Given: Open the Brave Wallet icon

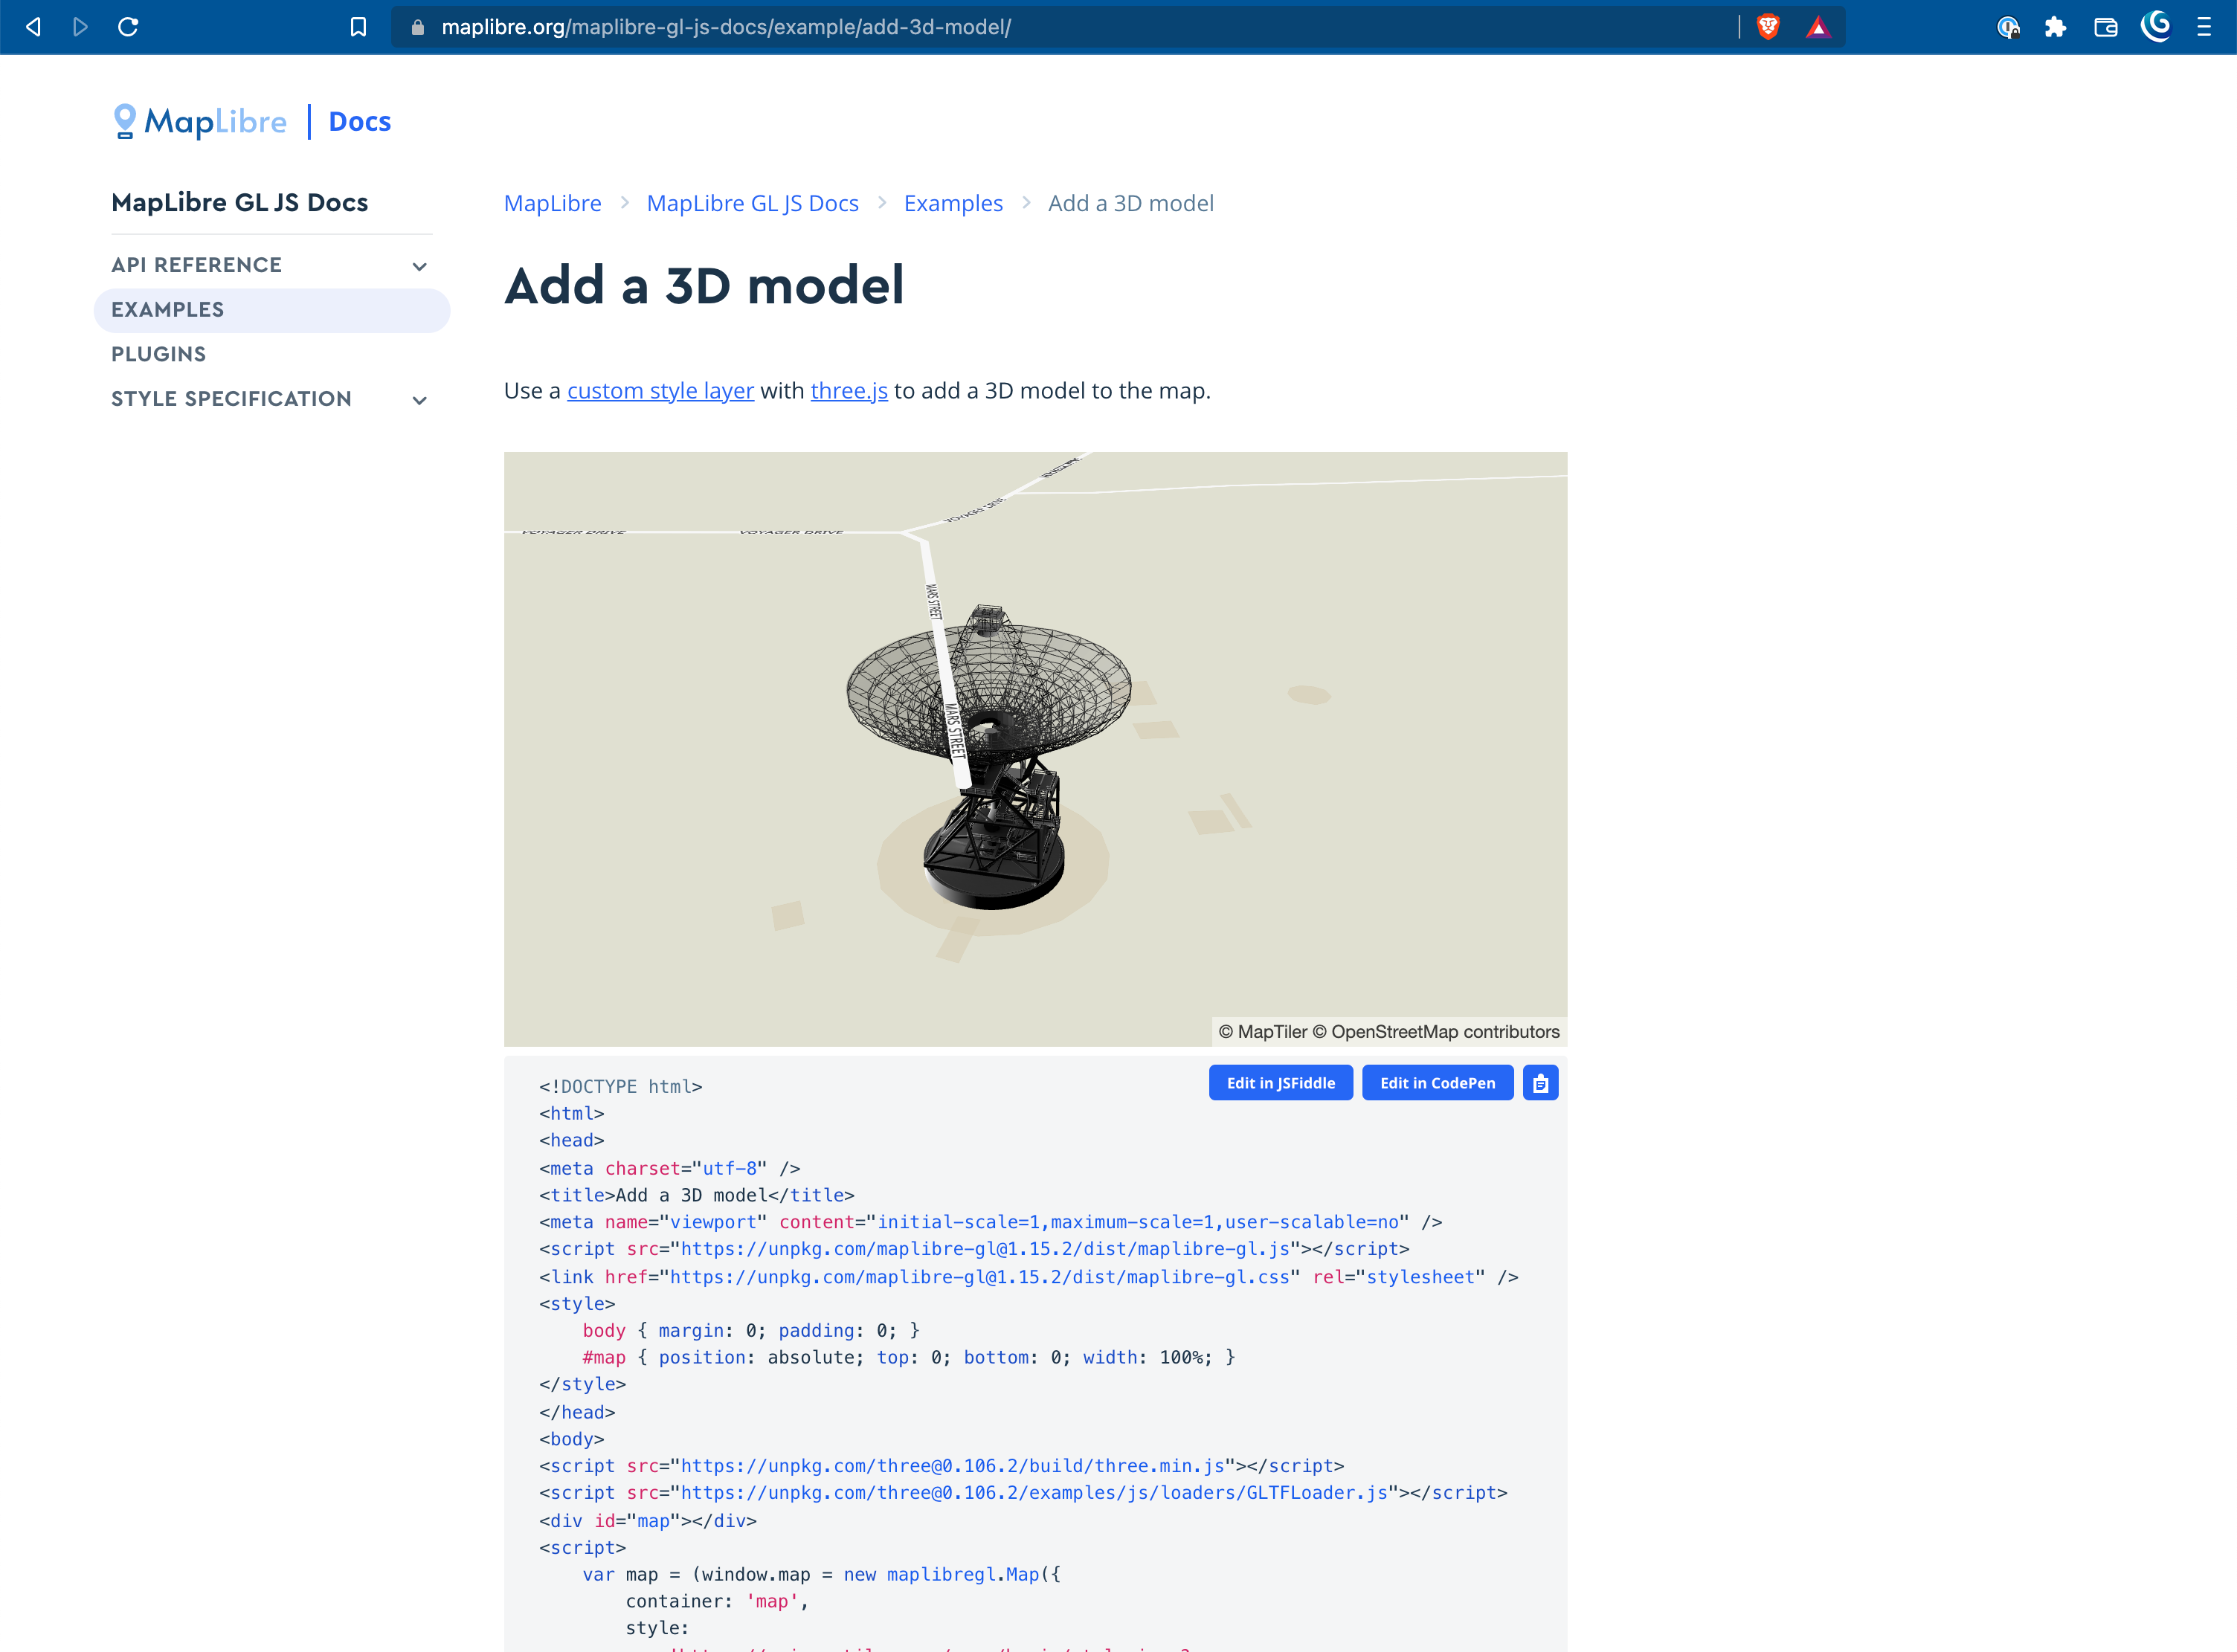Looking at the screenshot, I should (2105, 27).
